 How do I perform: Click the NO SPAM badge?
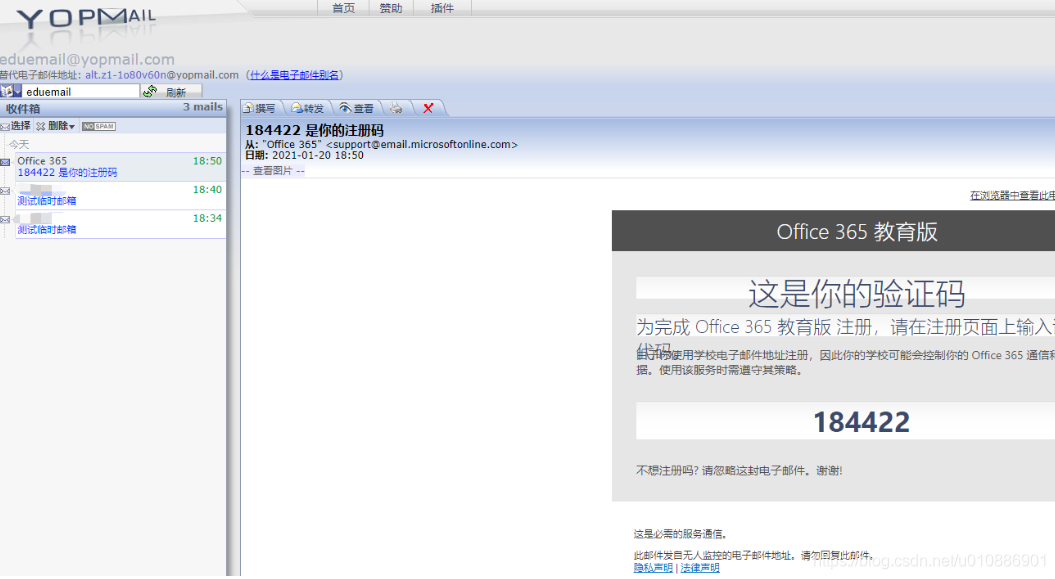(99, 126)
